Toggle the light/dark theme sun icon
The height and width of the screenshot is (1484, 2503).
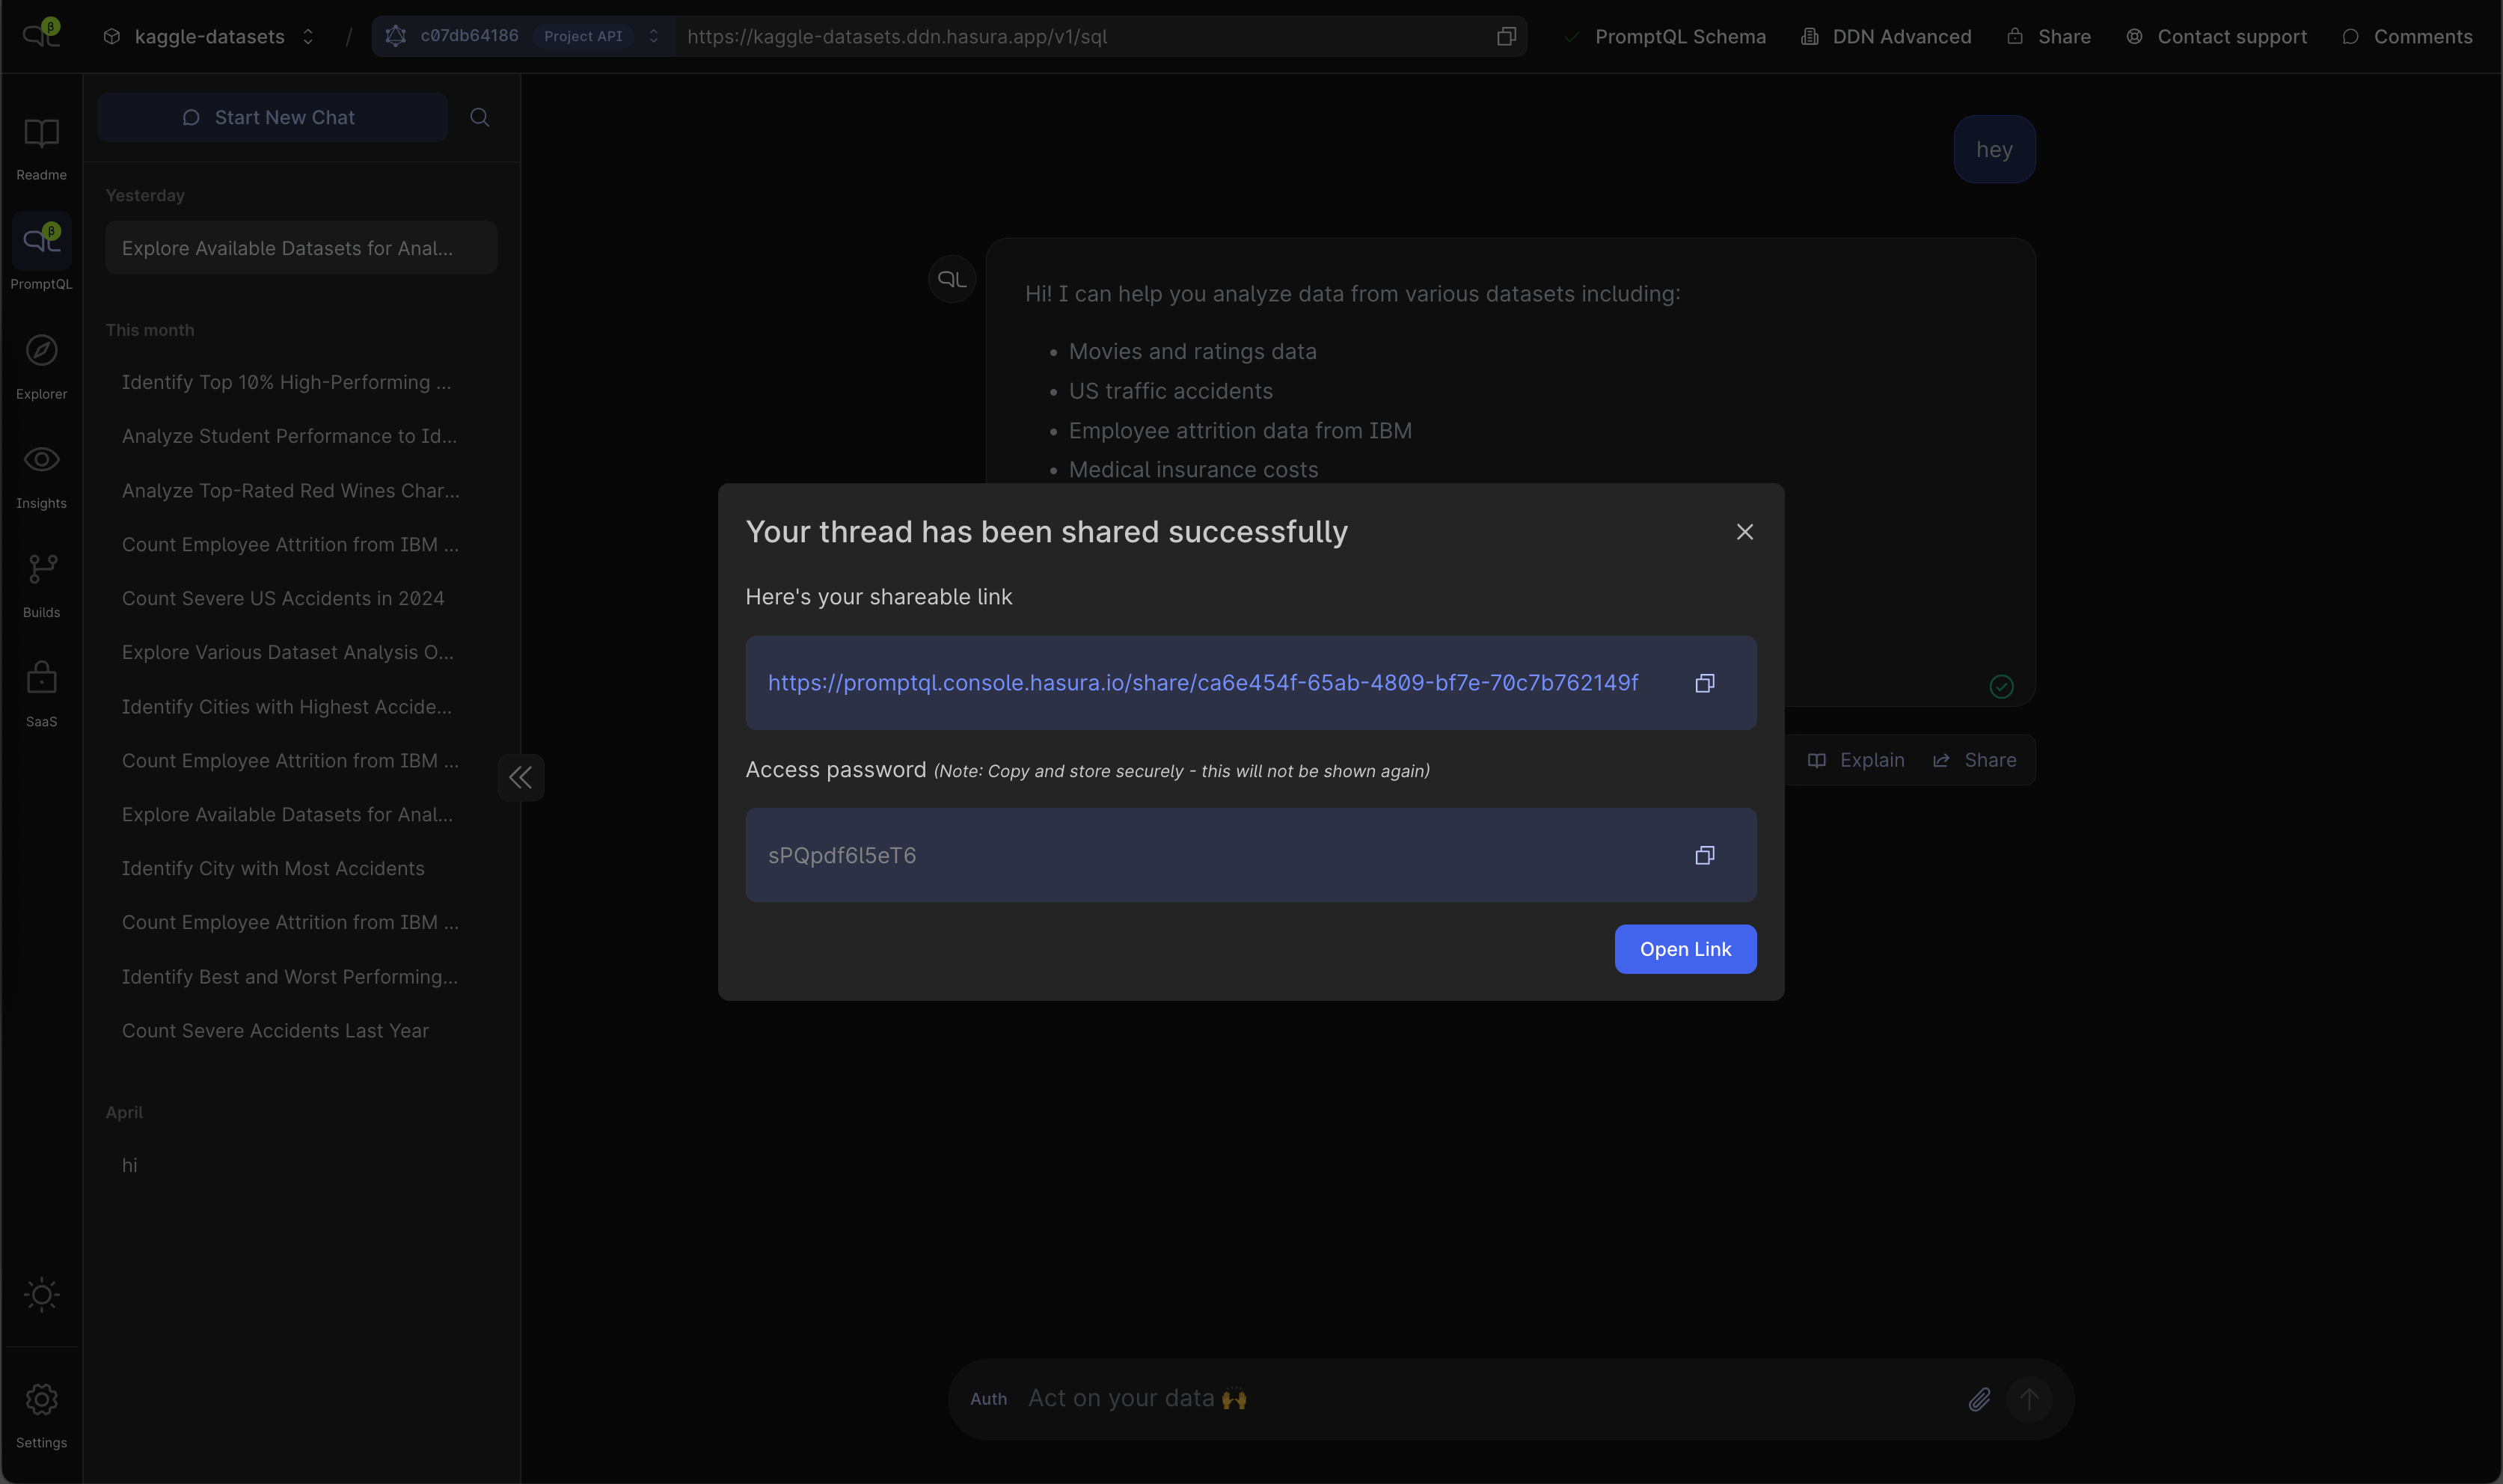(x=41, y=1295)
